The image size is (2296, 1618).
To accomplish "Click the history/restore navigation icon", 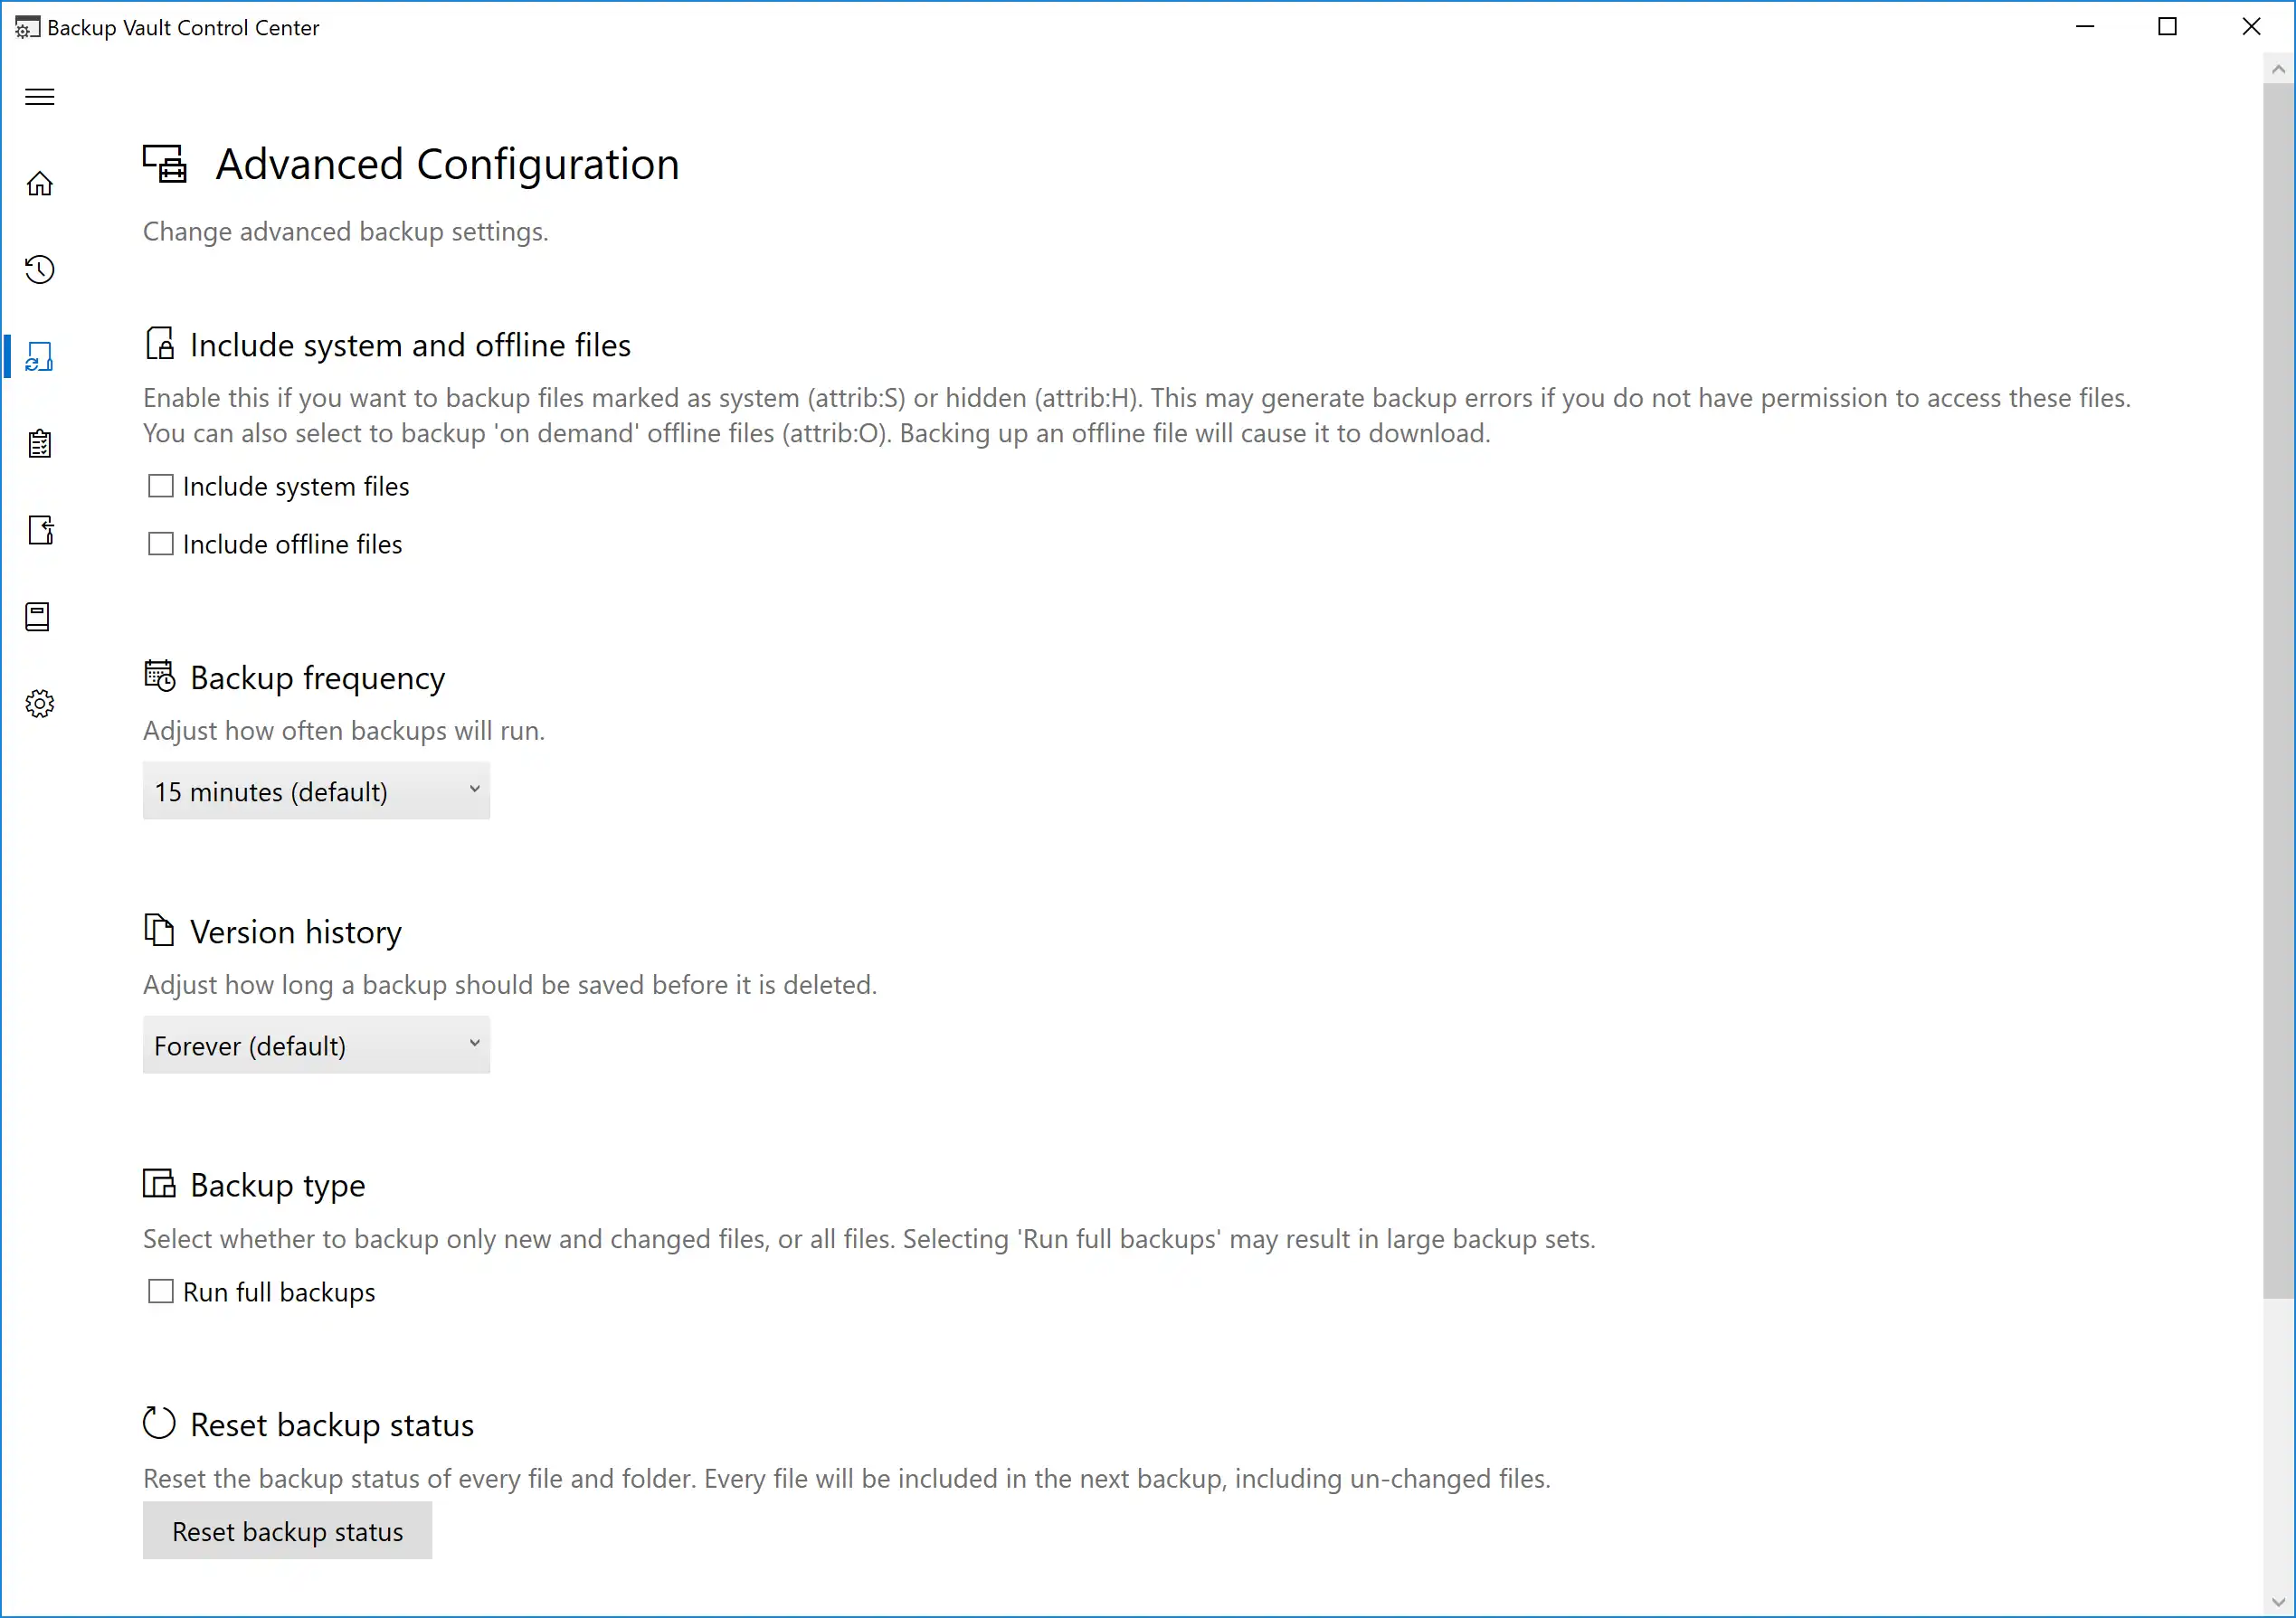I will click(41, 270).
